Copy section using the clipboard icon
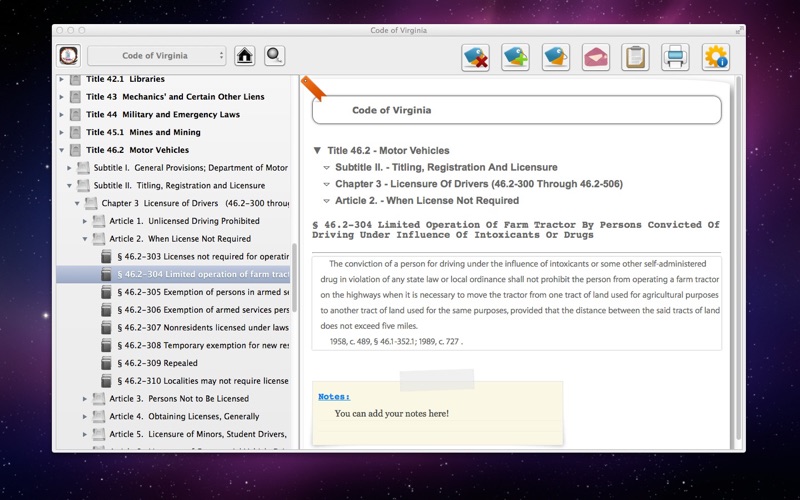 (635, 57)
